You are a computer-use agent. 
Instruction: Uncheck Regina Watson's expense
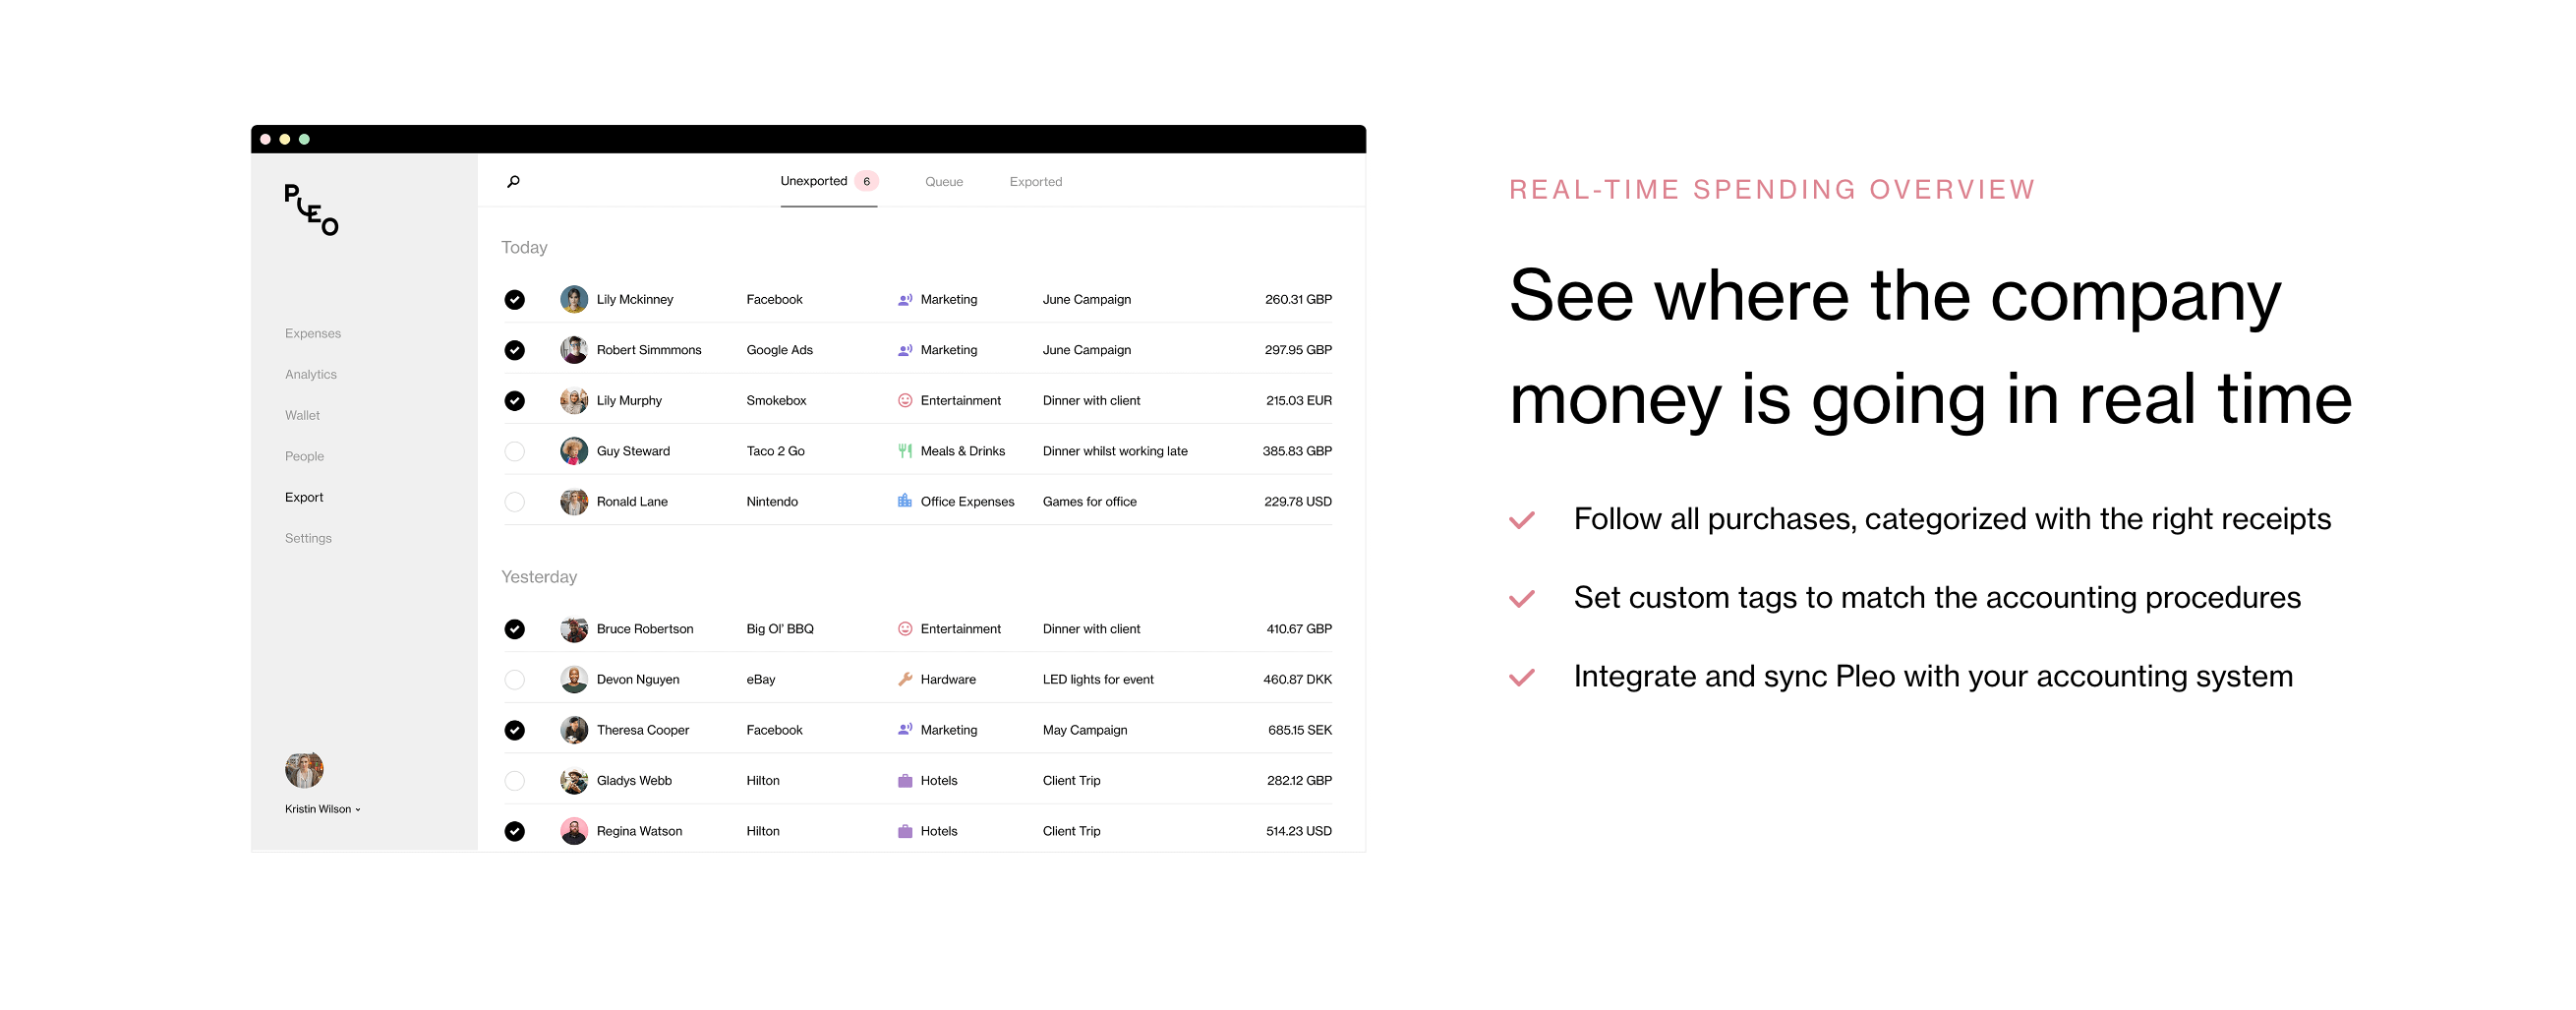tap(515, 832)
